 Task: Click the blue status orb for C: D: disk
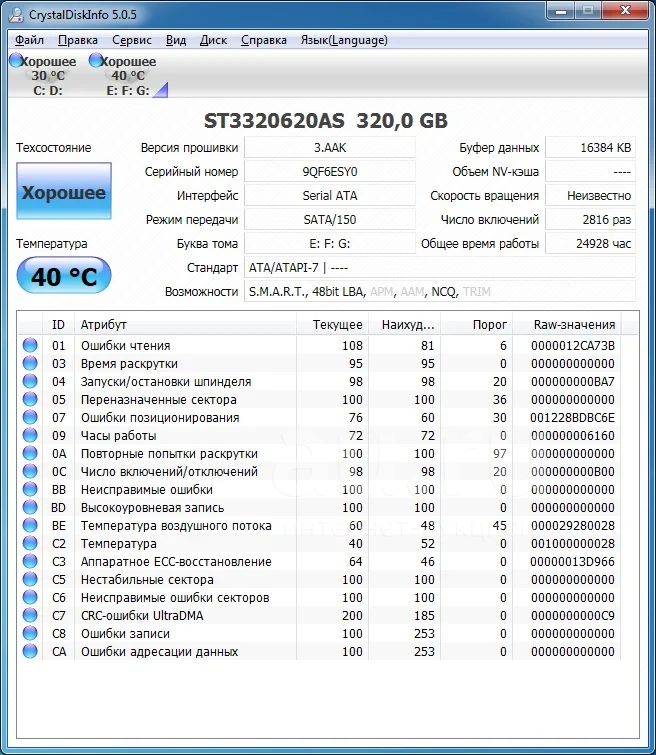(x=16, y=60)
